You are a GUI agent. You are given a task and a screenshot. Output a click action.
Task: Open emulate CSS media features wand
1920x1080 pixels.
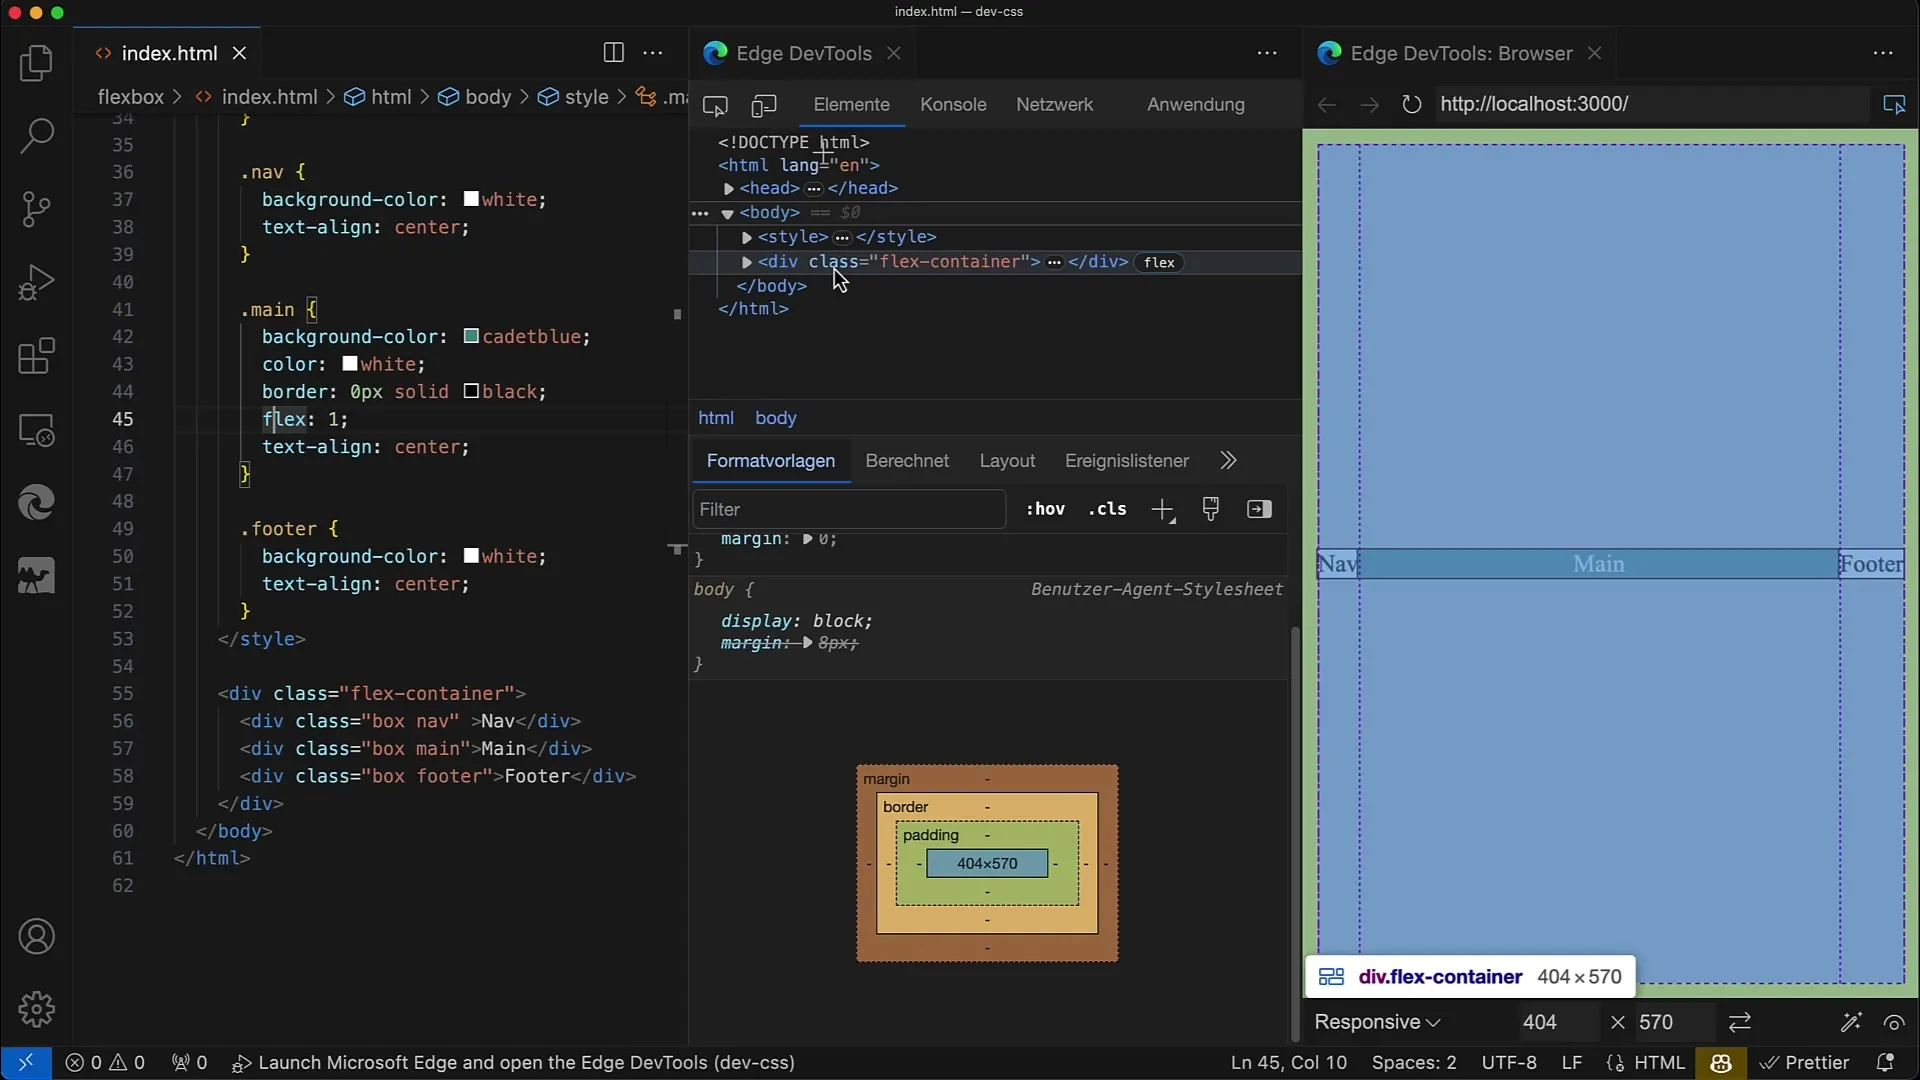(x=1851, y=1022)
